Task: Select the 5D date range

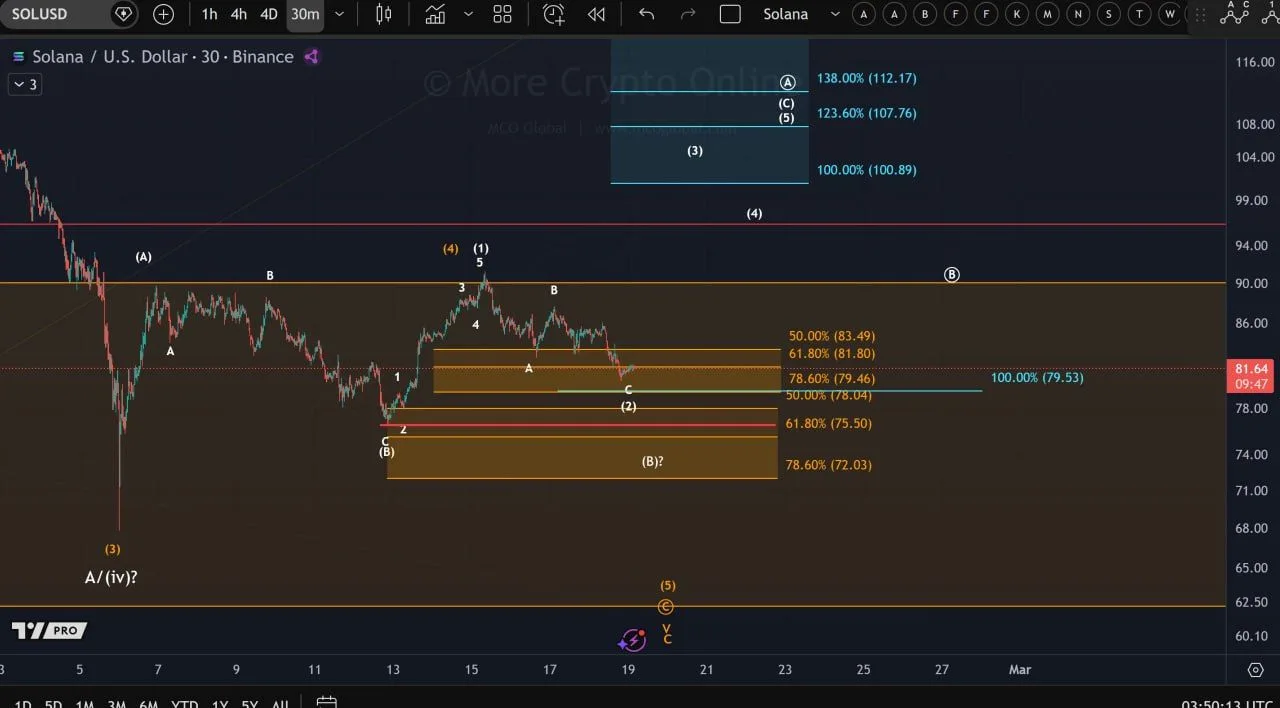Action: [53, 704]
